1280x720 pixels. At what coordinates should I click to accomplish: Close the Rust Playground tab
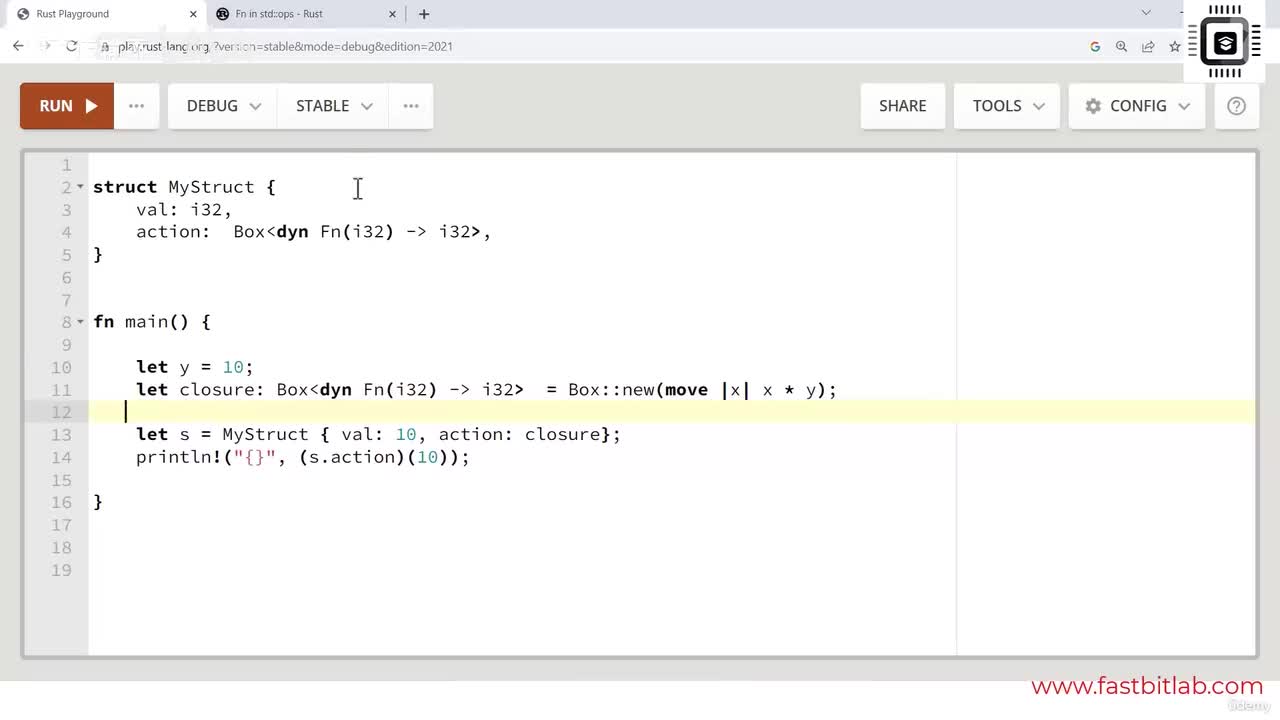coord(191,14)
